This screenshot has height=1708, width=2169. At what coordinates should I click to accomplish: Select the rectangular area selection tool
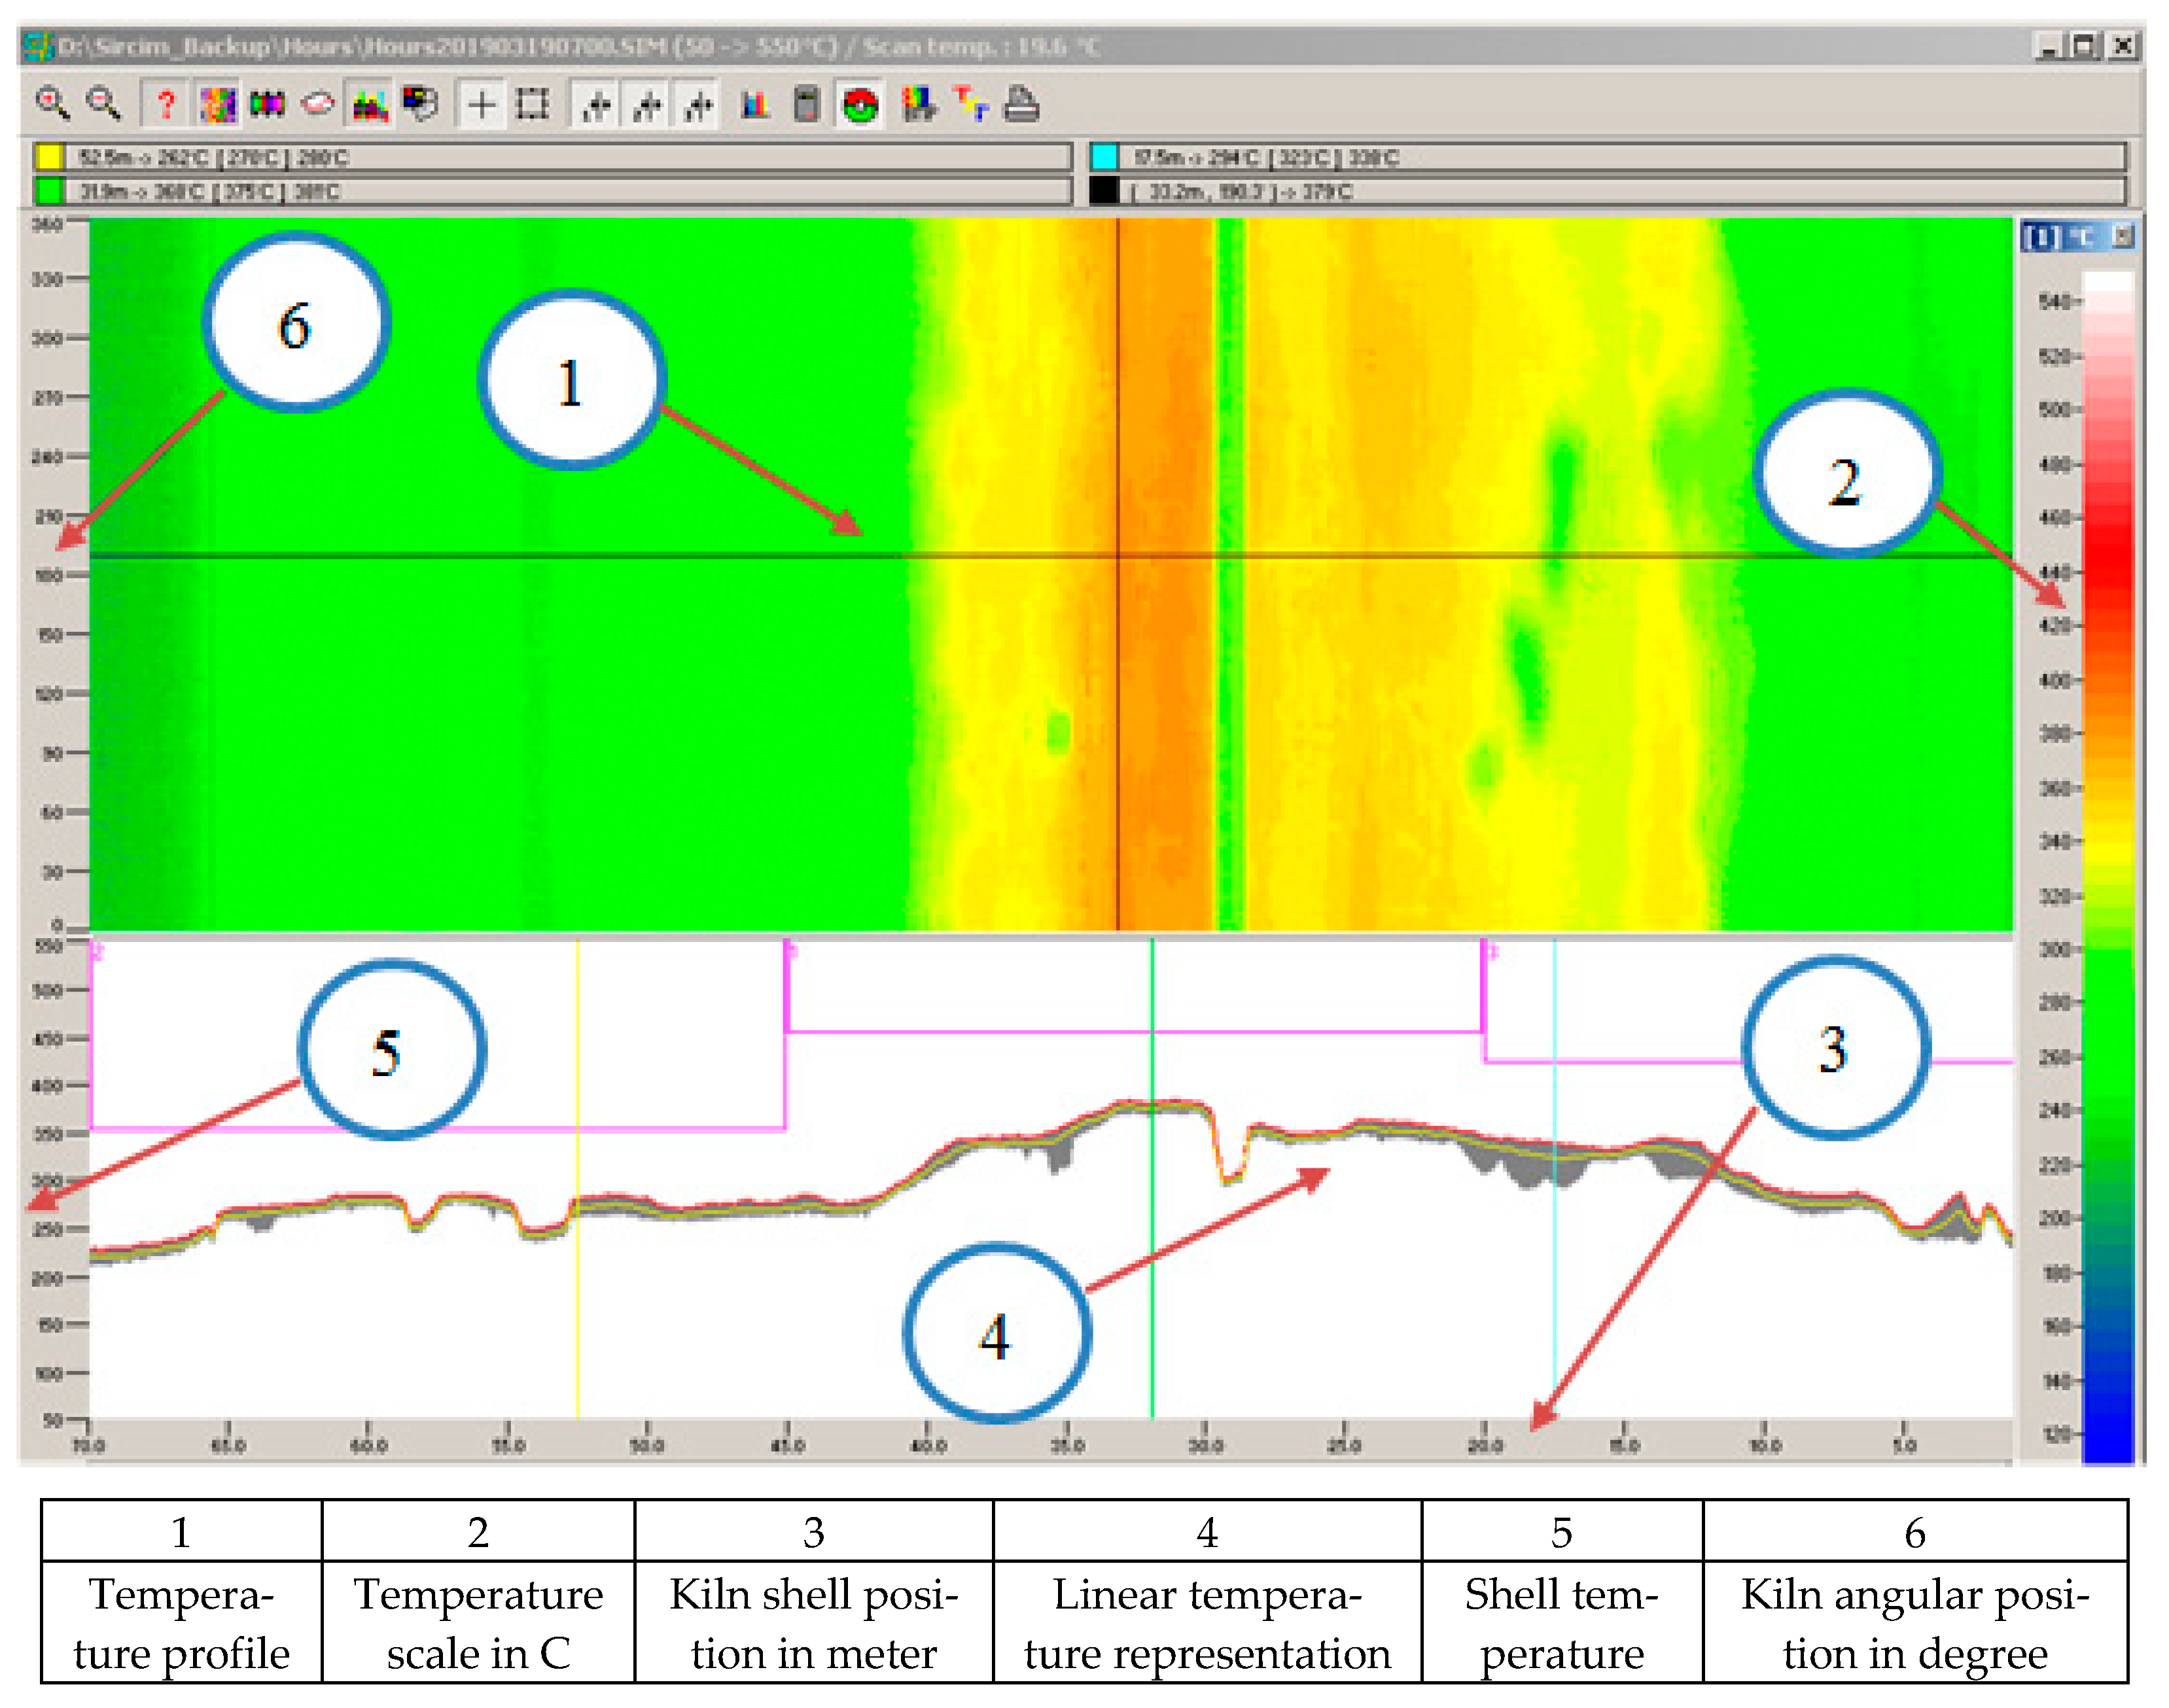click(532, 104)
